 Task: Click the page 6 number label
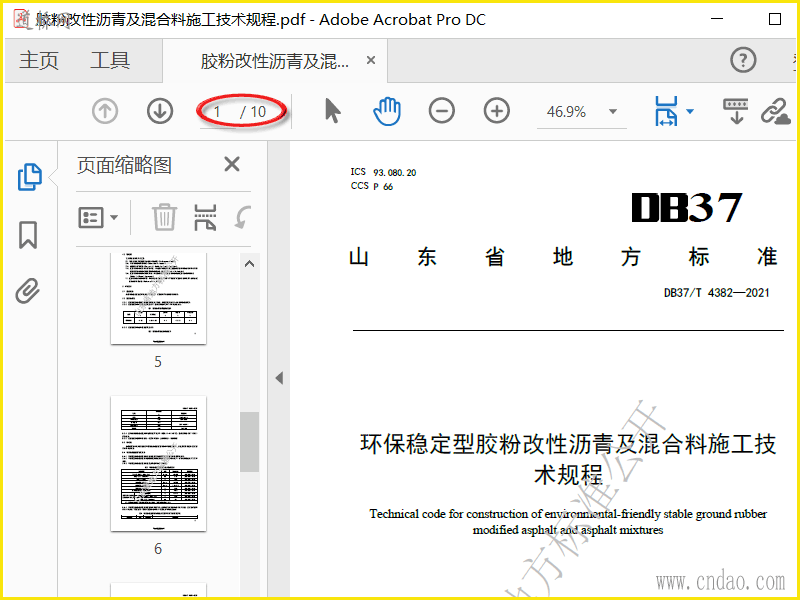coord(158,548)
